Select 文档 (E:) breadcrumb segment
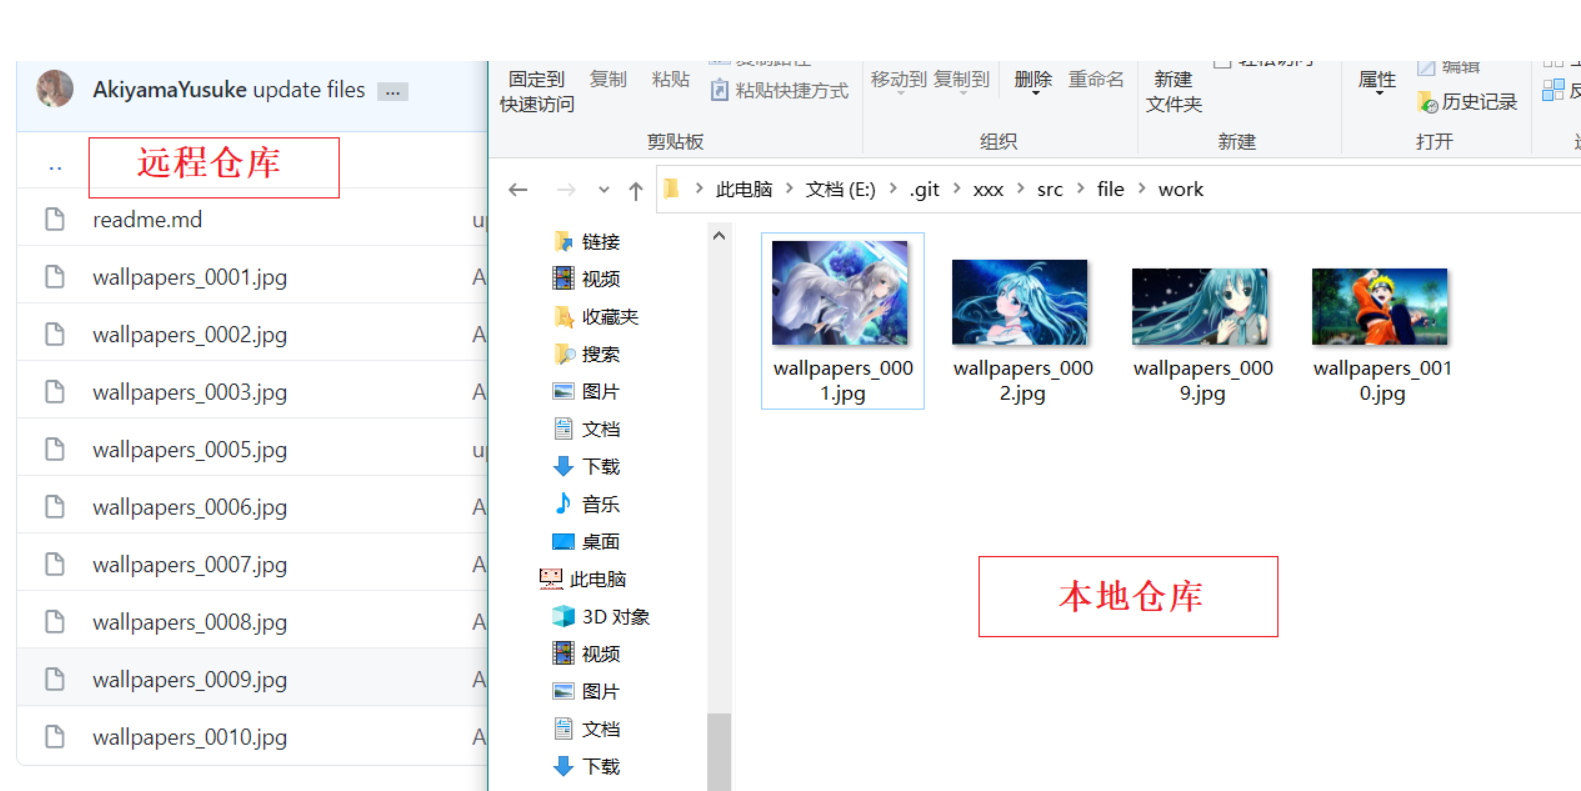This screenshot has width=1581, height=791. pyautogui.click(x=840, y=189)
